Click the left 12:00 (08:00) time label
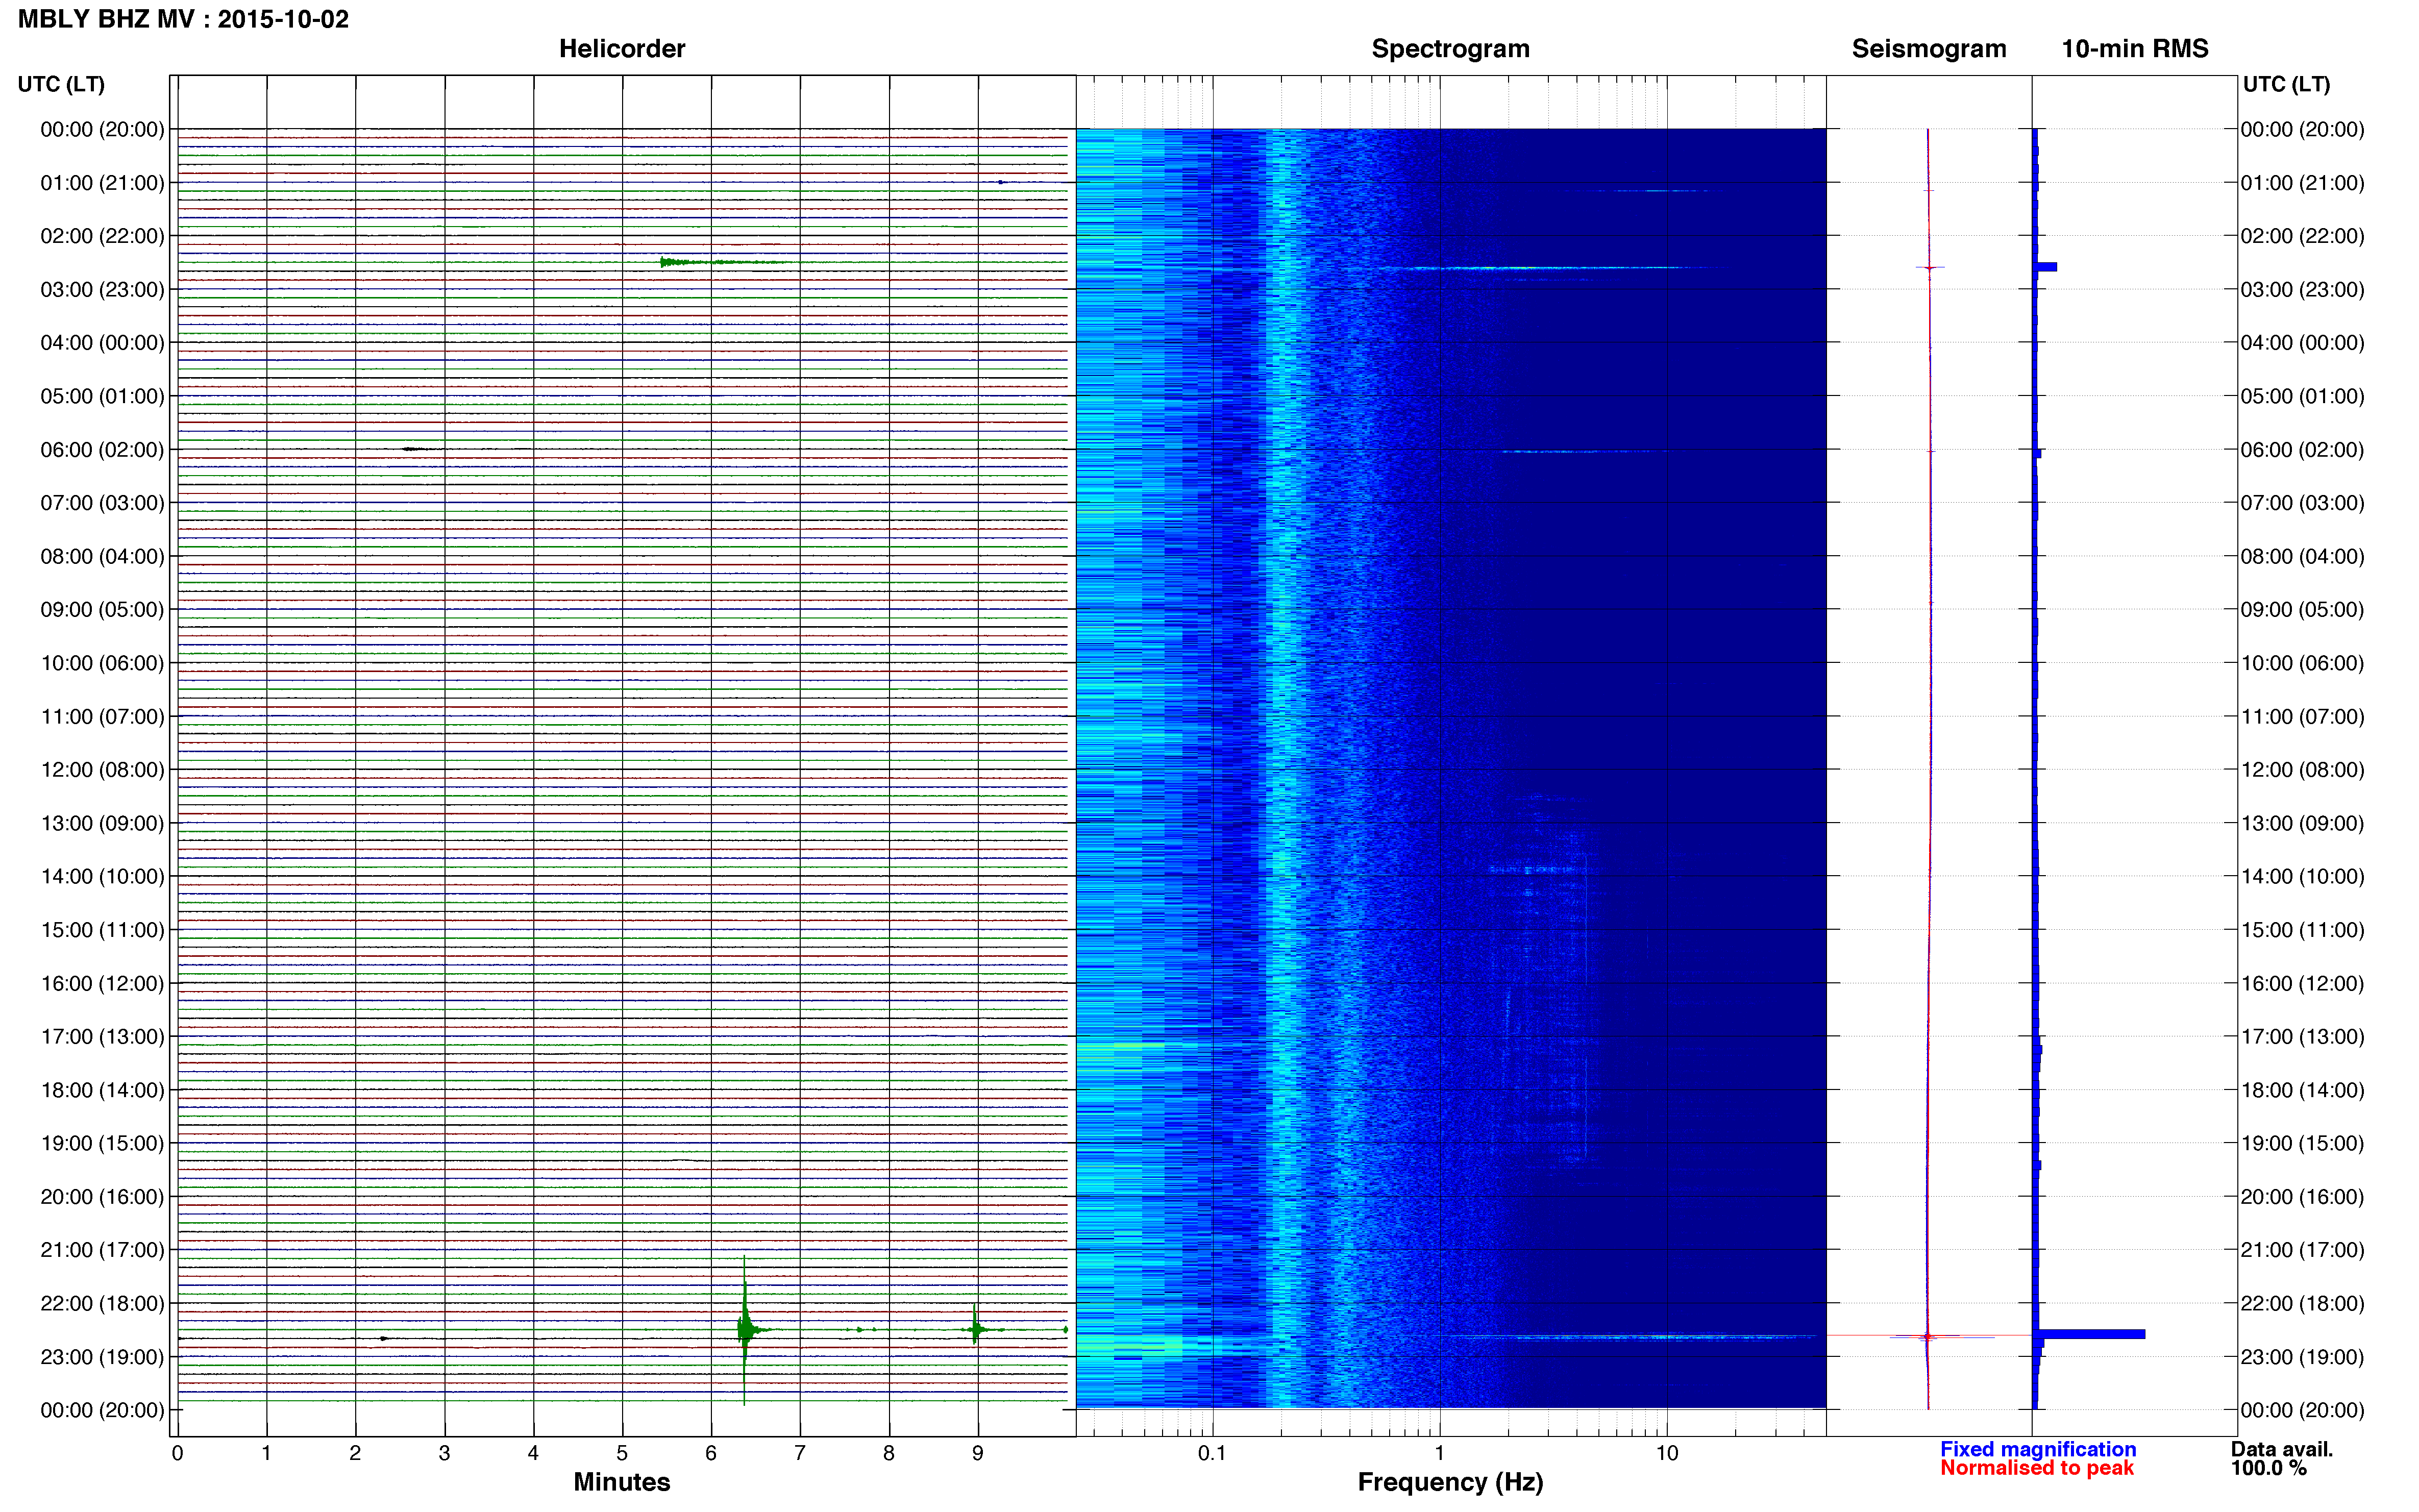 tap(102, 770)
